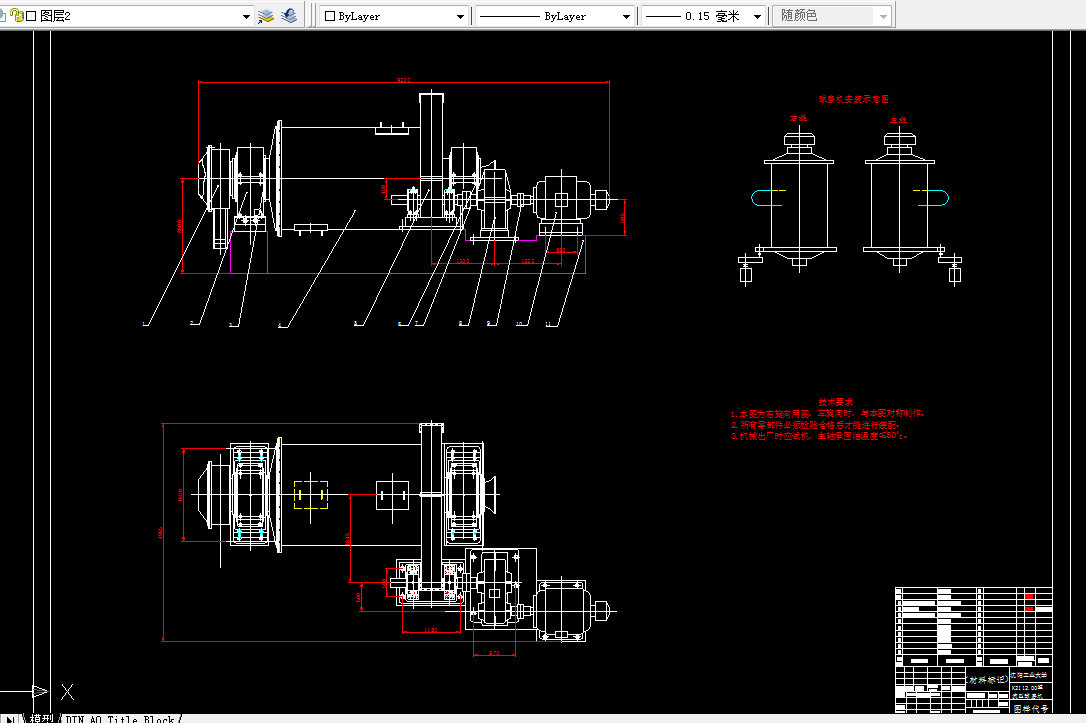Expand the 图层2 layer dropdown
This screenshot has height=723, width=1086.
tap(246, 17)
